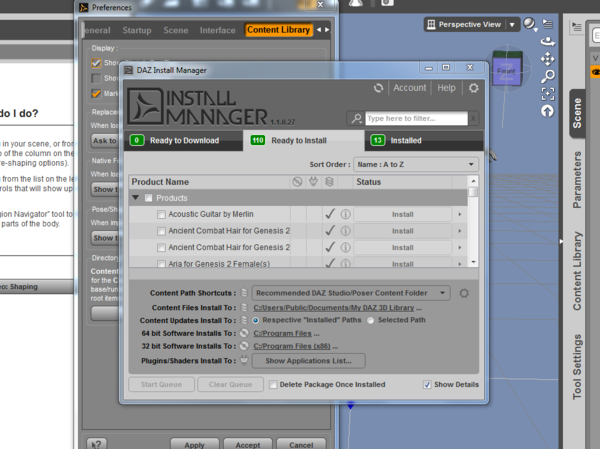Open the Tool Settings side tab
Image resolution: width=600 pixels, height=449 pixels.
click(577, 367)
